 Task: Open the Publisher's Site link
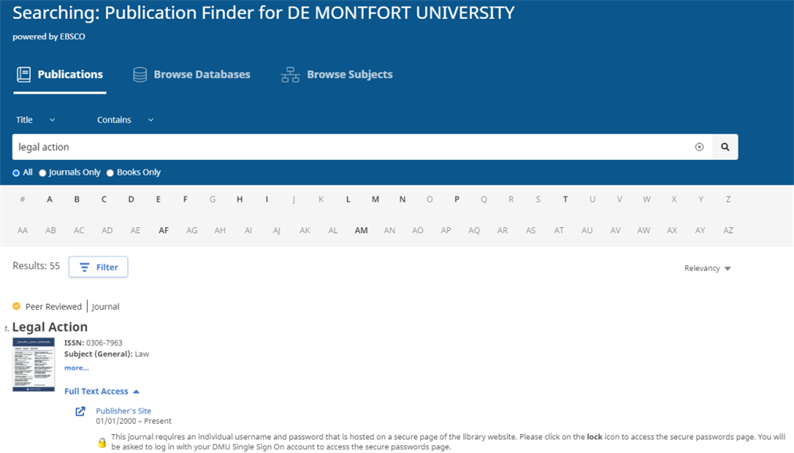coord(124,411)
